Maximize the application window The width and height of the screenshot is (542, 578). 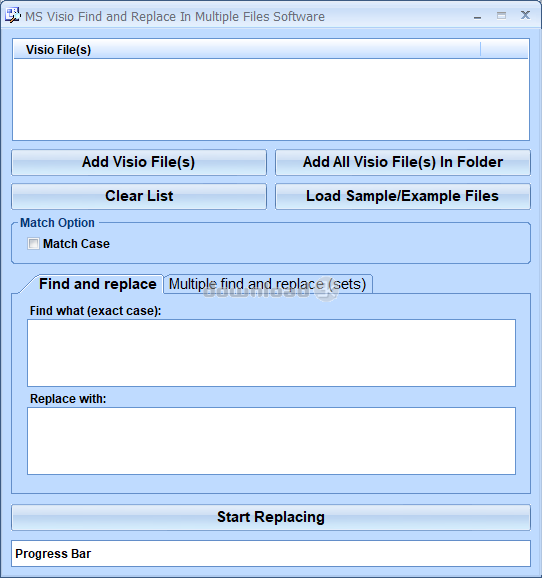(x=501, y=15)
